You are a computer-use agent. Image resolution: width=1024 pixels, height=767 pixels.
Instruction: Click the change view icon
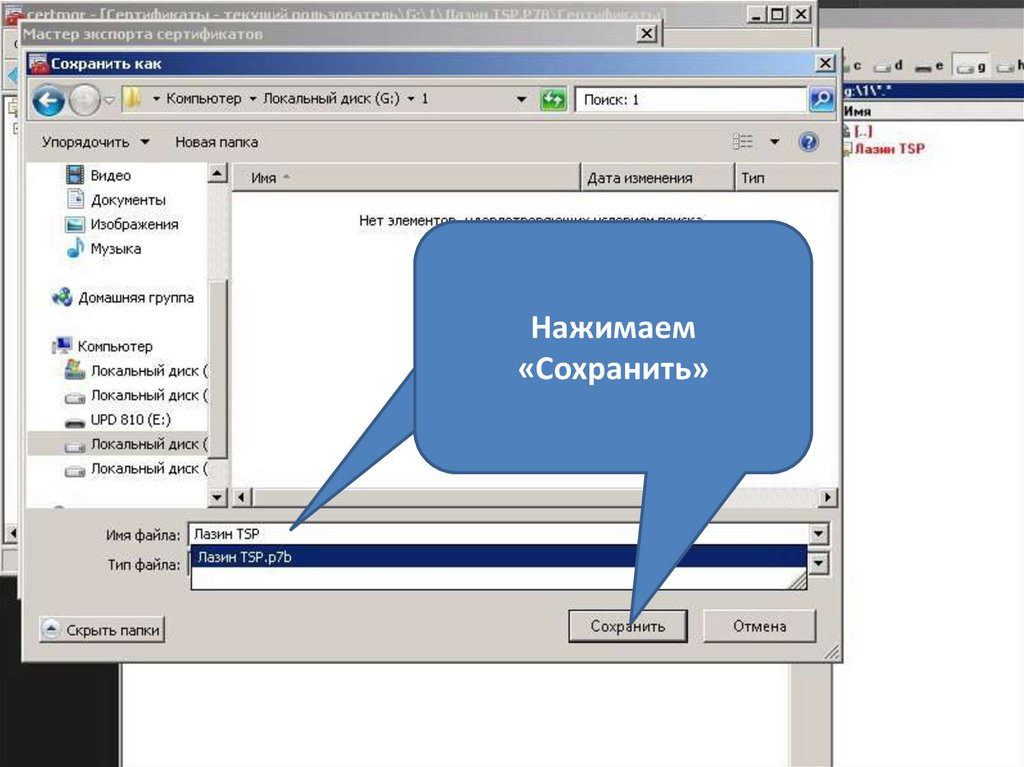pyautogui.click(x=743, y=142)
